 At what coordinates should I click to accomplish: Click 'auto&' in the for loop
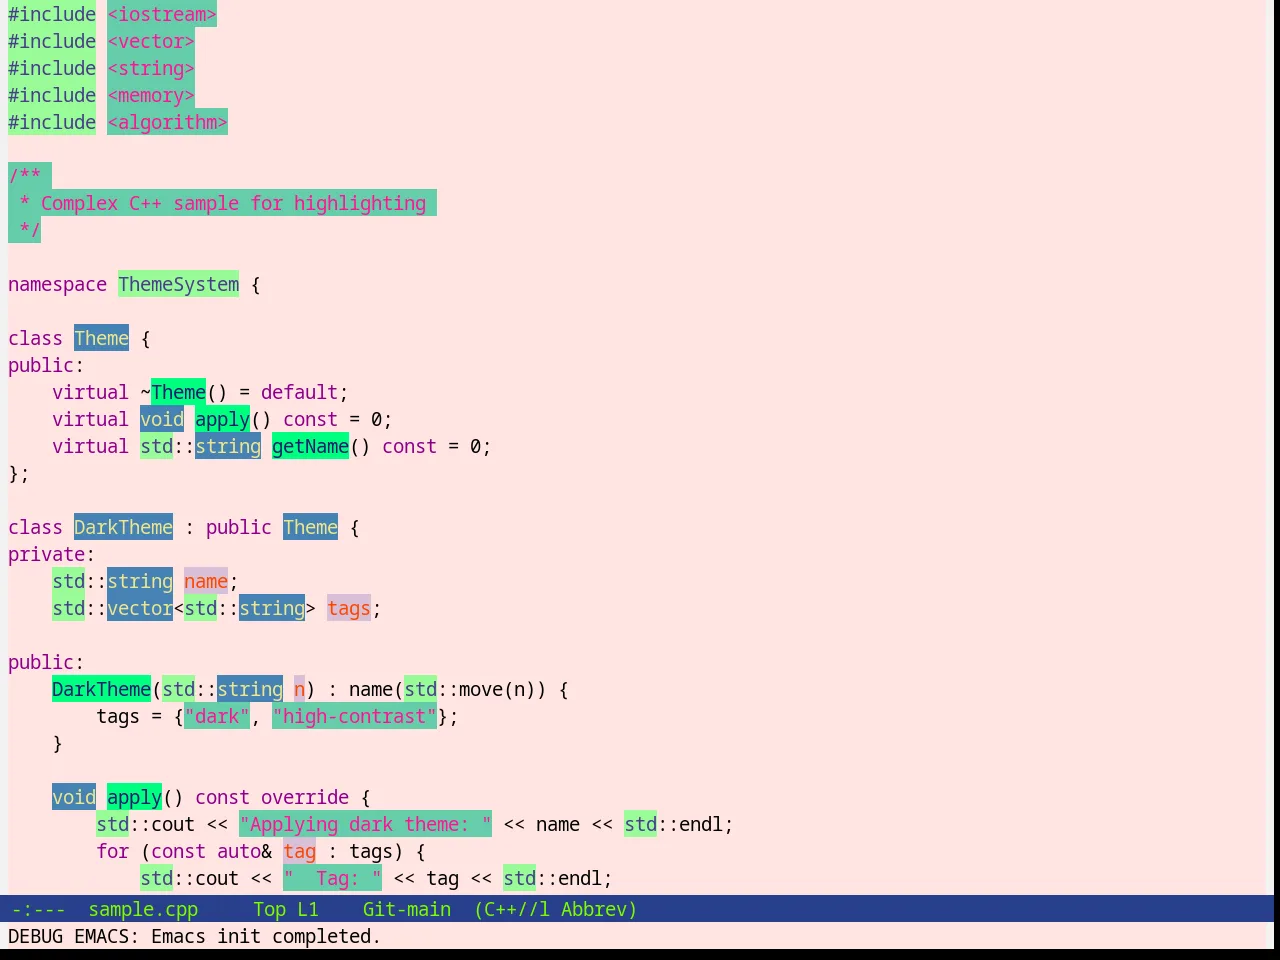[x=244, y=851]
